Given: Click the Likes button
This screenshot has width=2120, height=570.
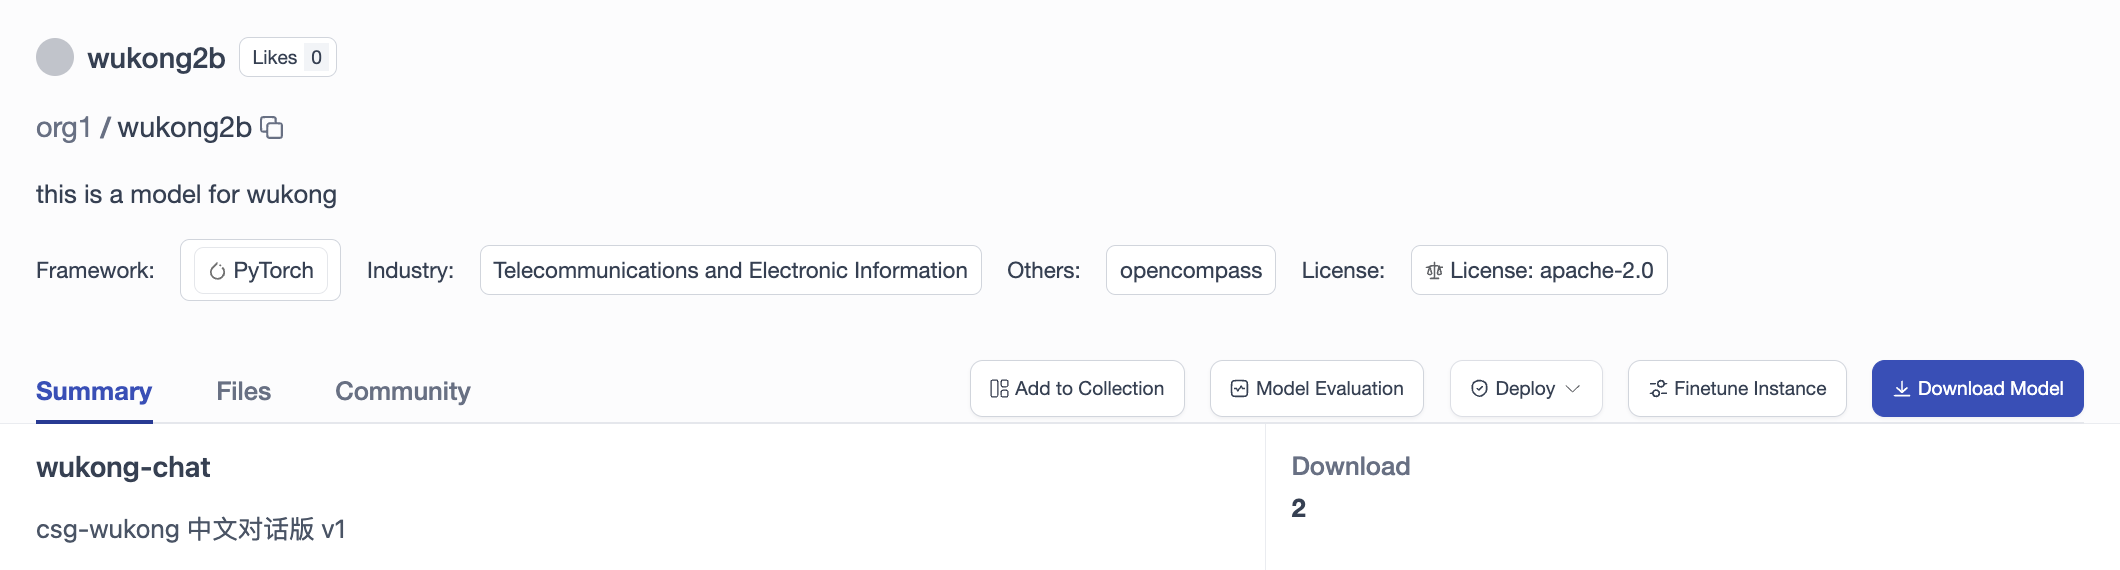Looking at the screenshot, I should (x=287, y=57).
